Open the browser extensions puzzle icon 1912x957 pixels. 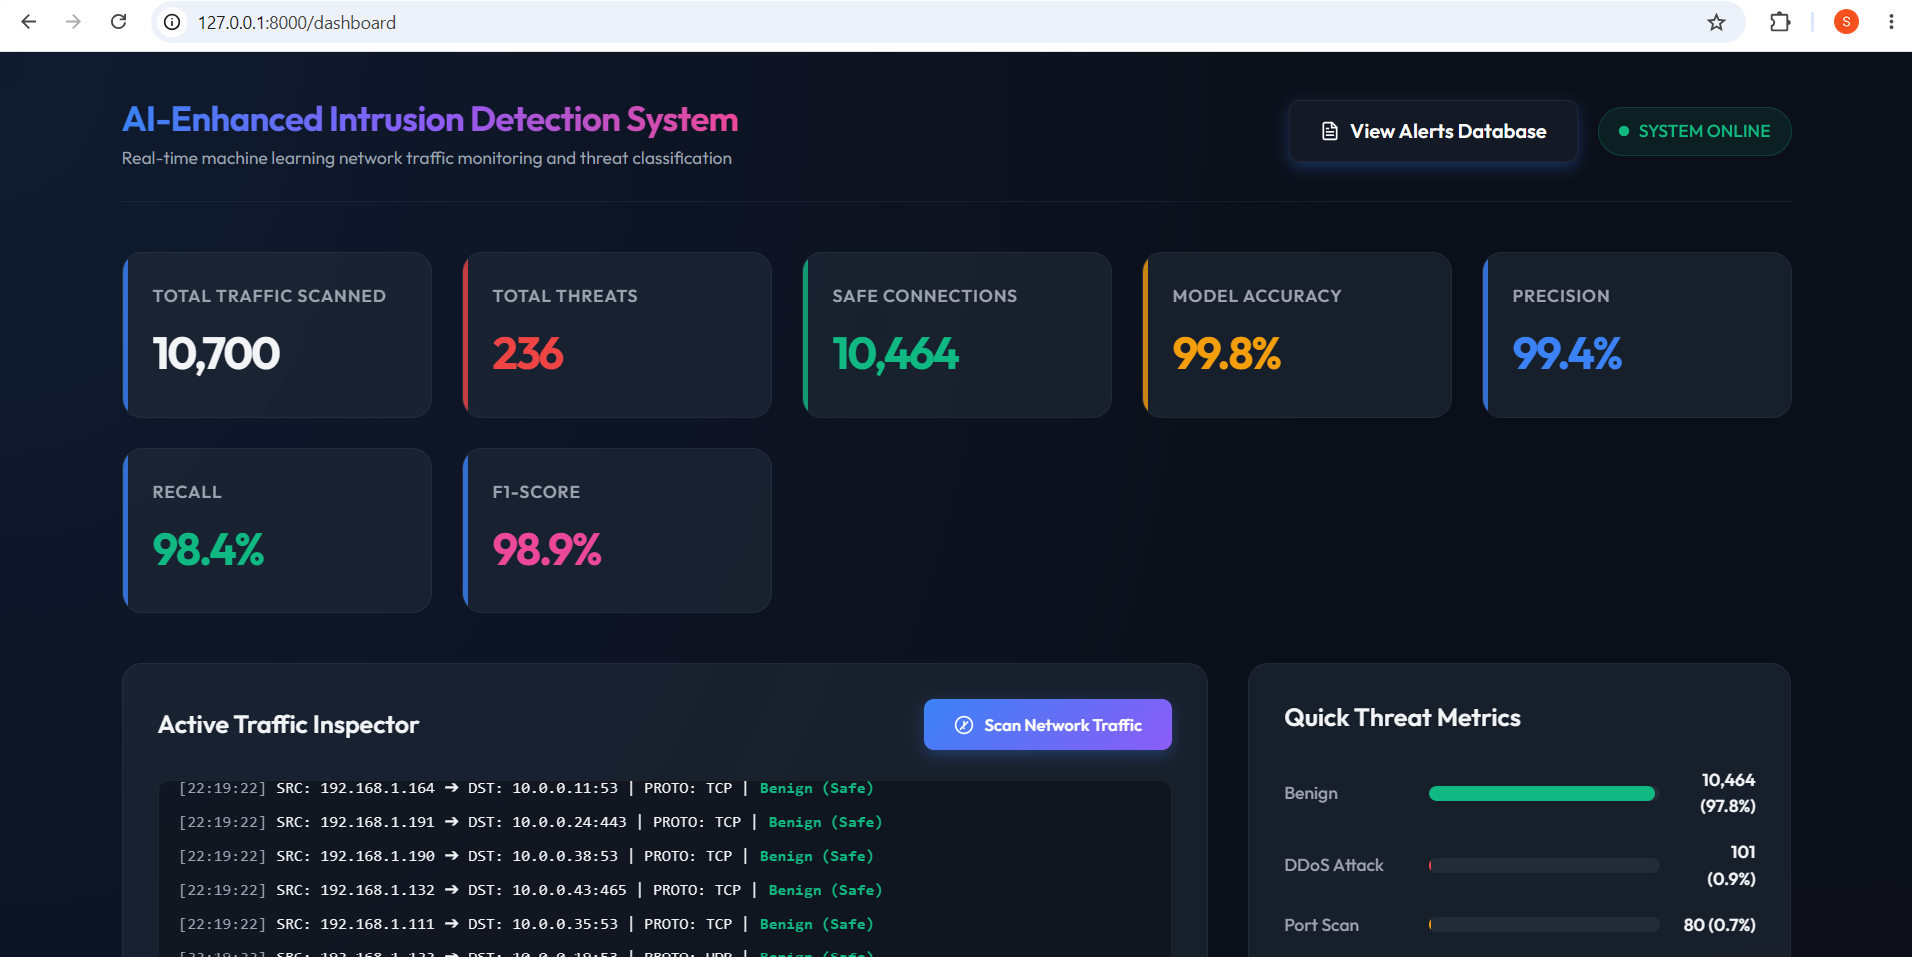coord(1780,22)
